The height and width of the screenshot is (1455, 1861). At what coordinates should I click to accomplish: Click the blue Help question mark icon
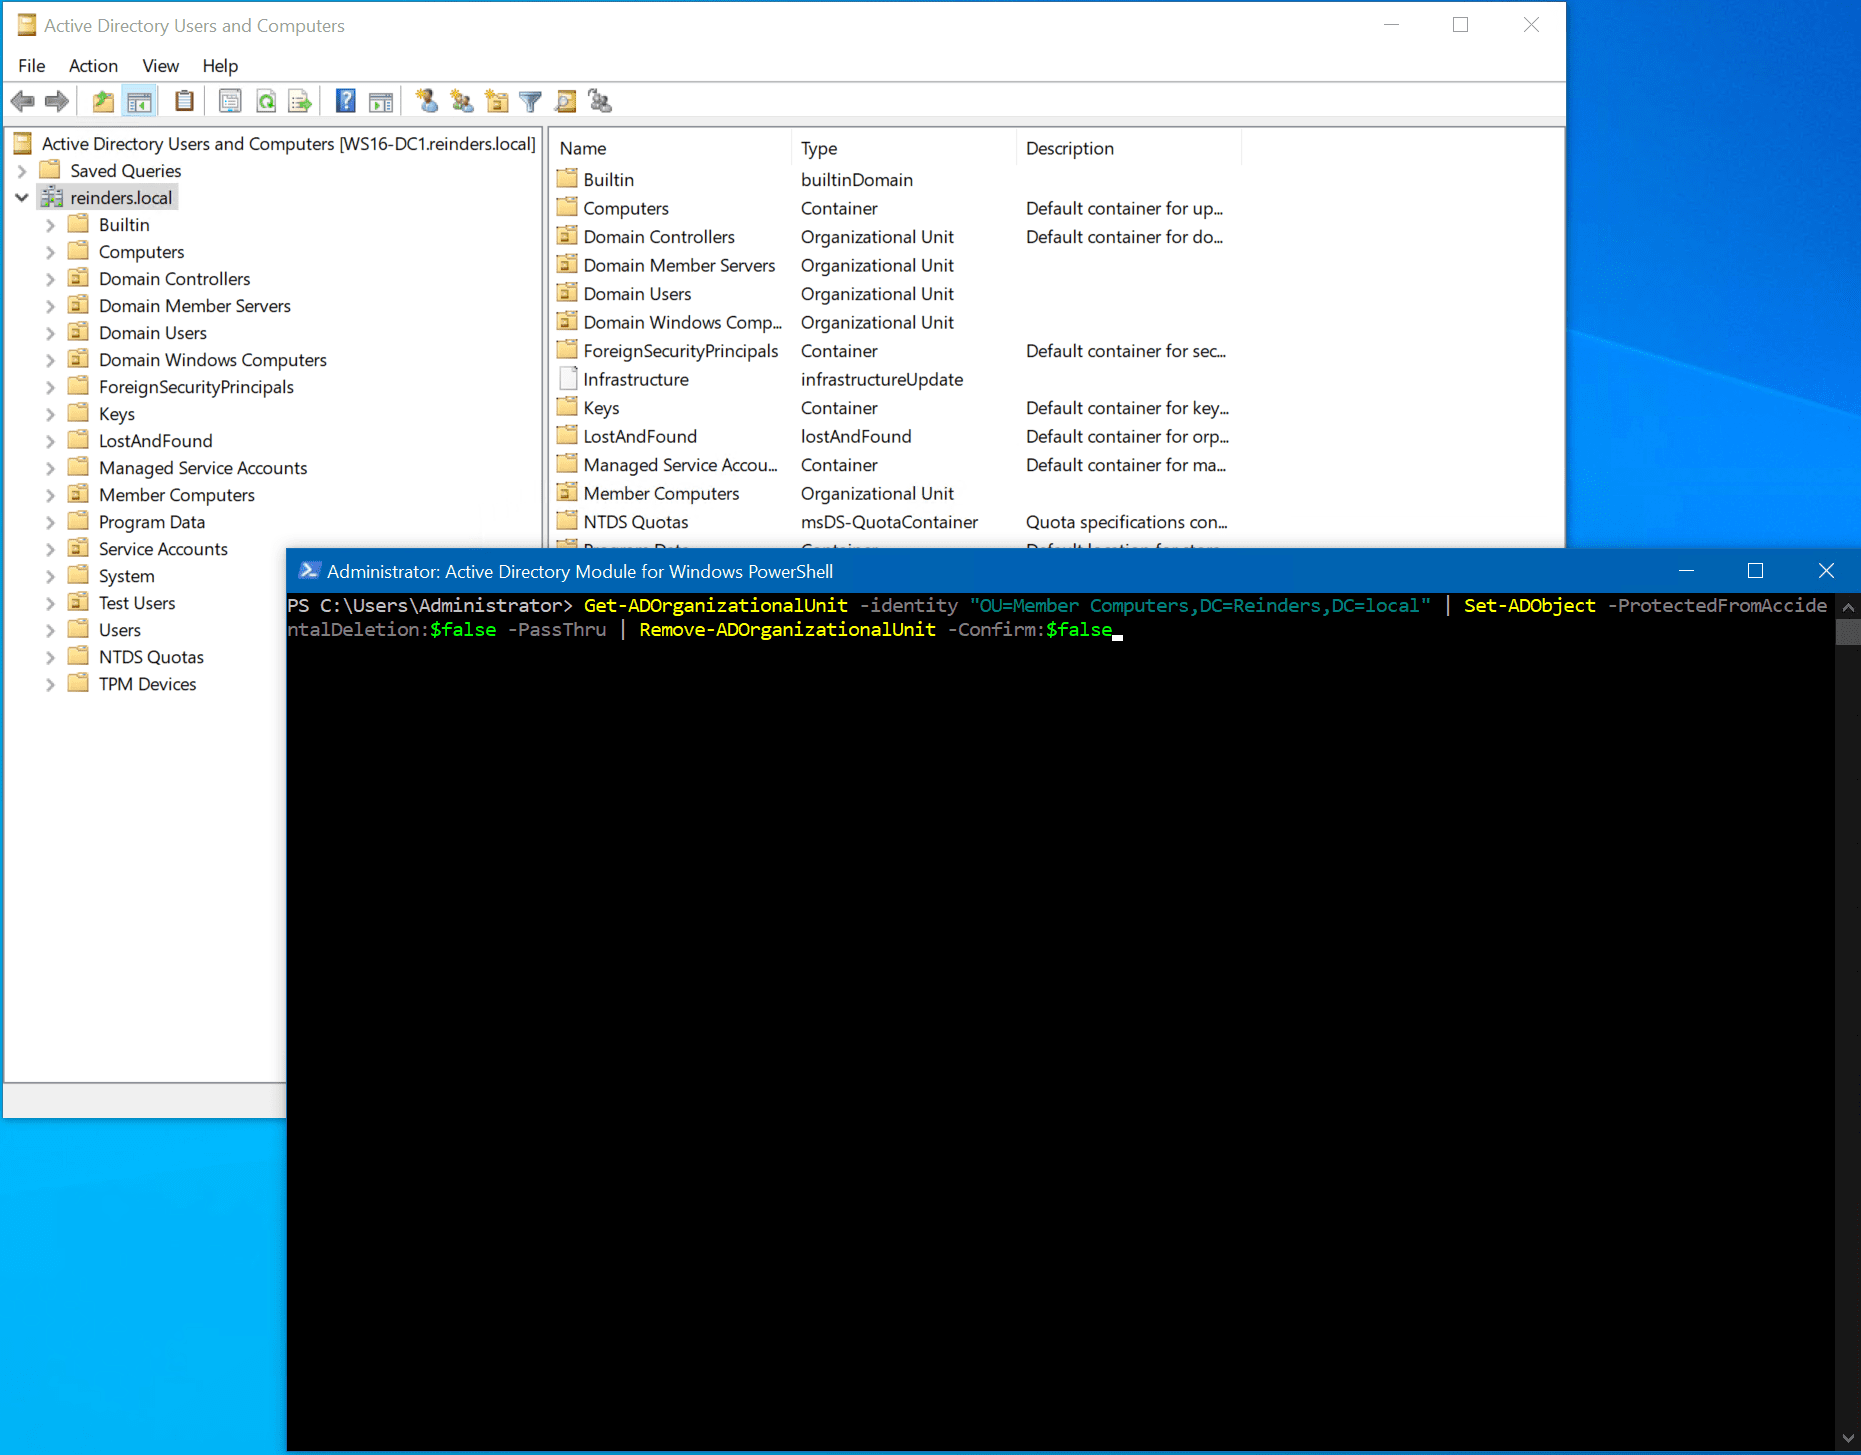[346, 101]
